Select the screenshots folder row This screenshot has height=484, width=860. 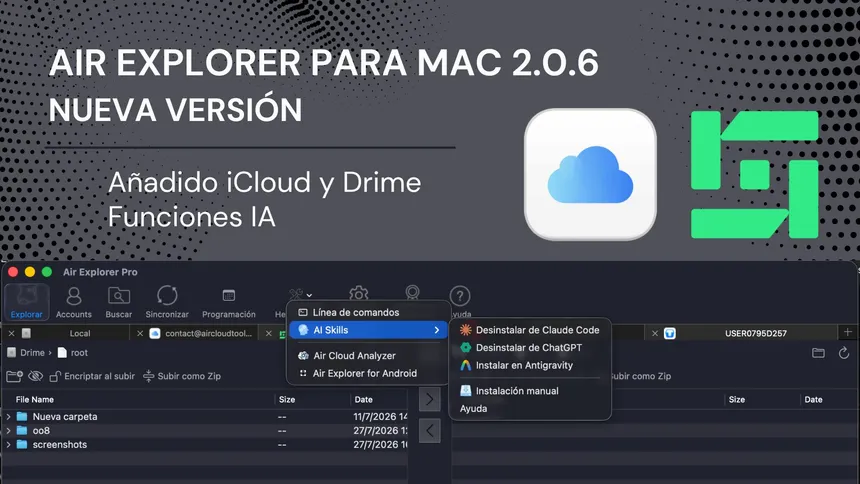tap(204, 444)
